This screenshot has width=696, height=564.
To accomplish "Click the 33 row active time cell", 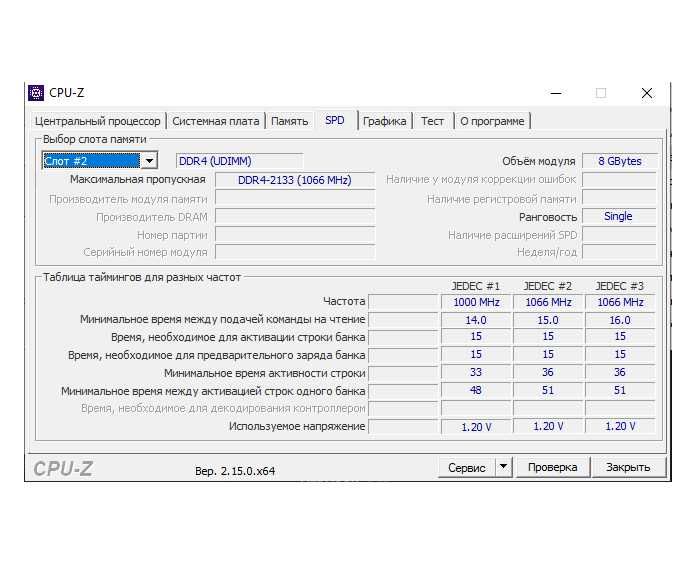I will [476, 372].
